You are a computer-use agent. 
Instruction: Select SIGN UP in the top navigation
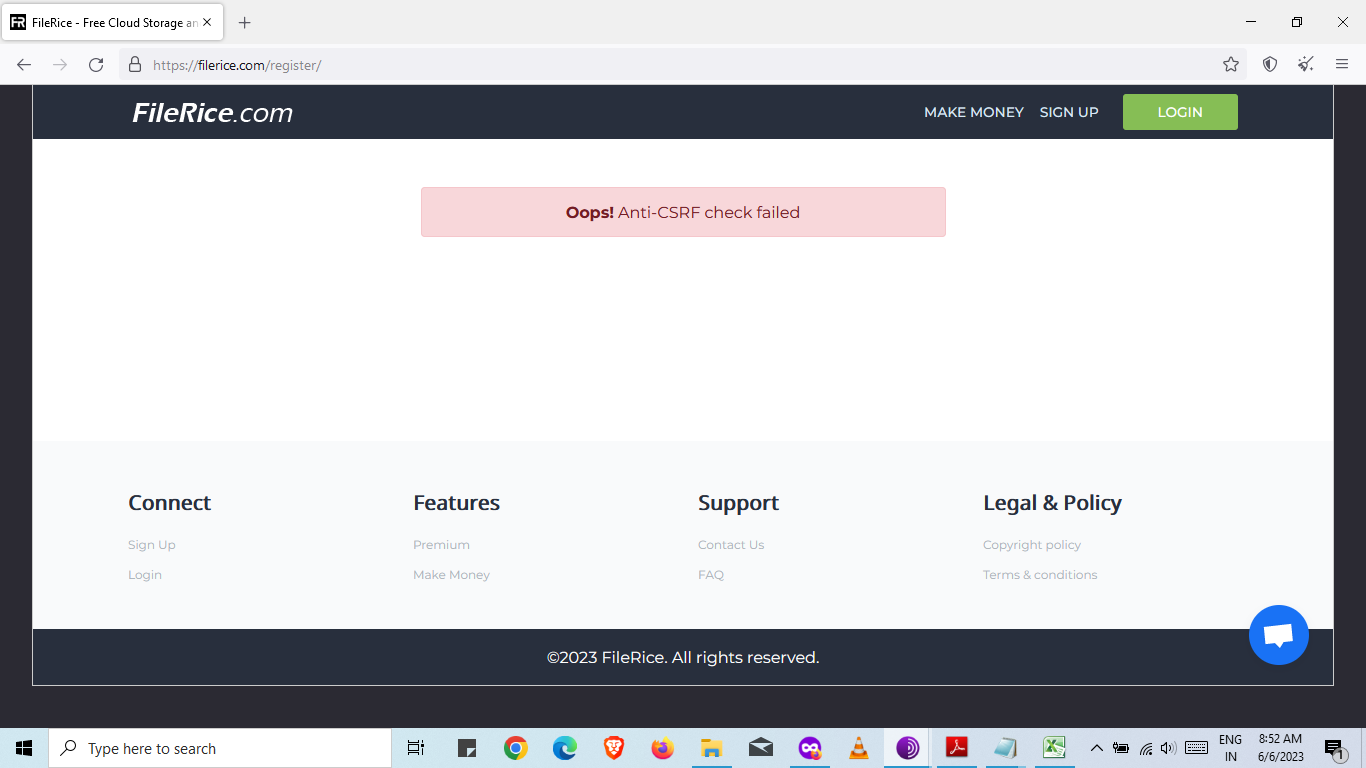point(1068,112)
